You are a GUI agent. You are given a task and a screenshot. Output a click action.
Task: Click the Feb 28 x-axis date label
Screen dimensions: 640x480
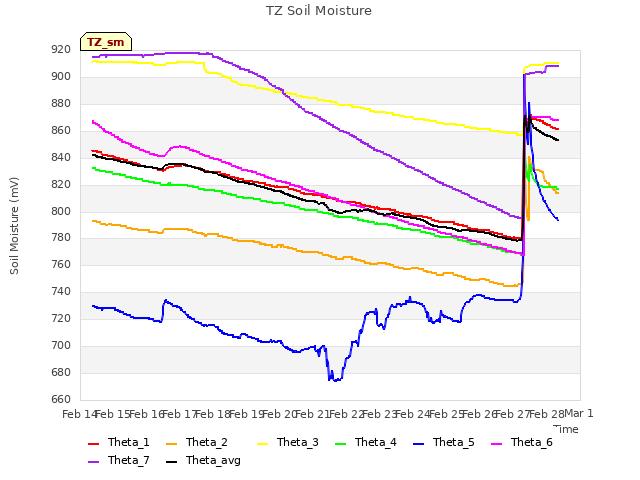click(x=546, y=414)
